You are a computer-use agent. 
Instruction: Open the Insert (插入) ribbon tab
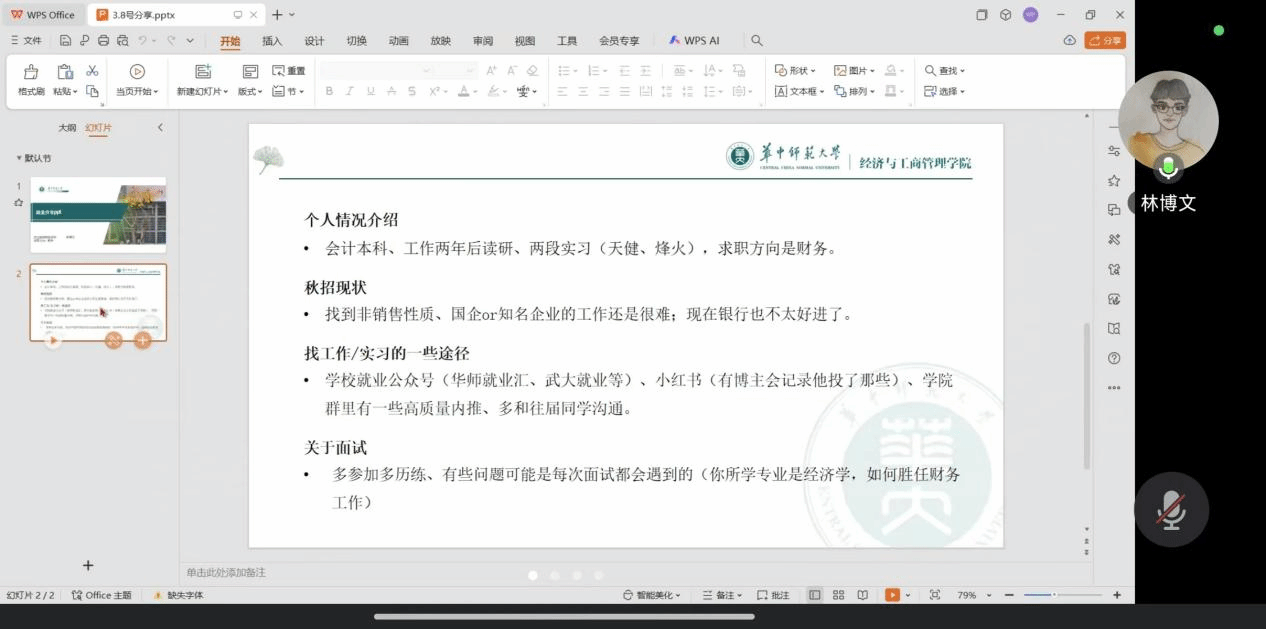[272, 41]
